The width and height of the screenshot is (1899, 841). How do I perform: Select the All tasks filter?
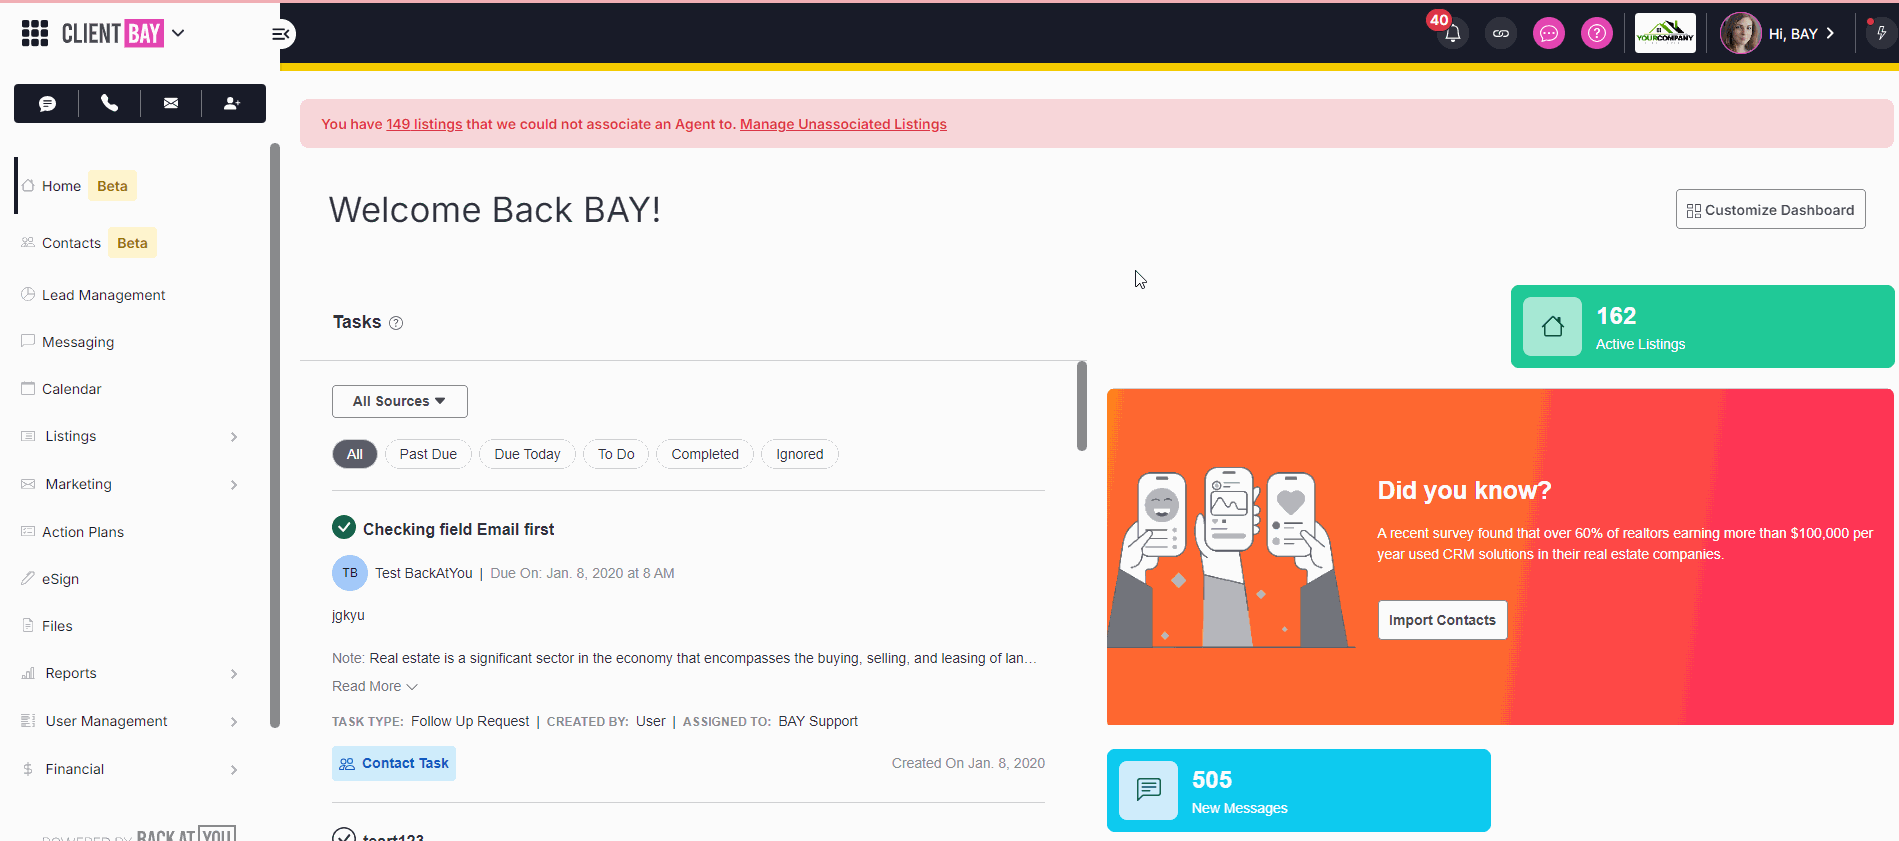coord(354,454)
